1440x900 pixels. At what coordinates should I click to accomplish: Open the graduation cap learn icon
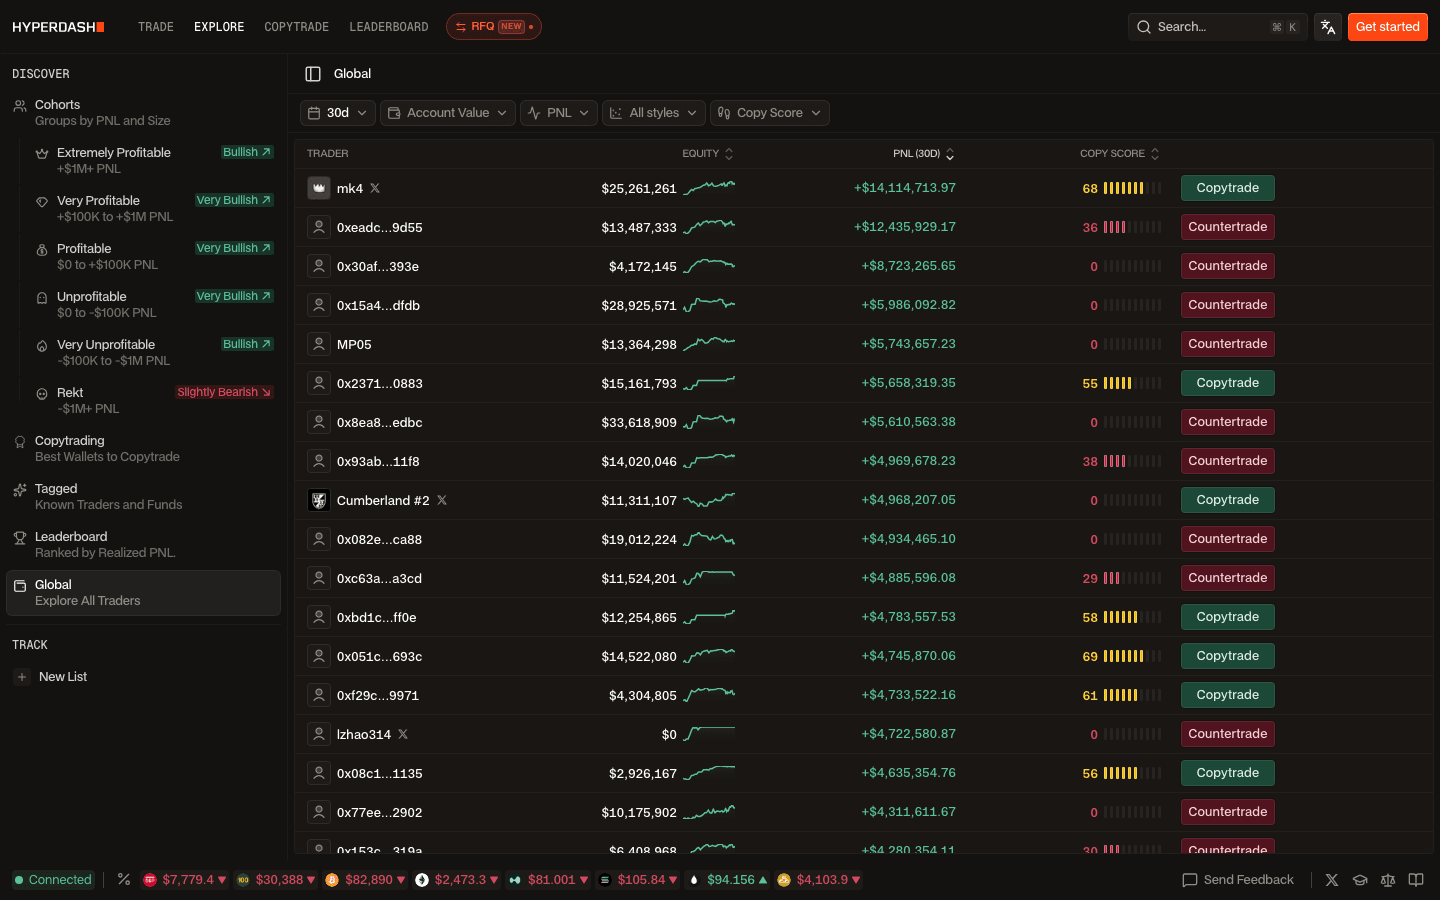click(x=1360, y=880)
